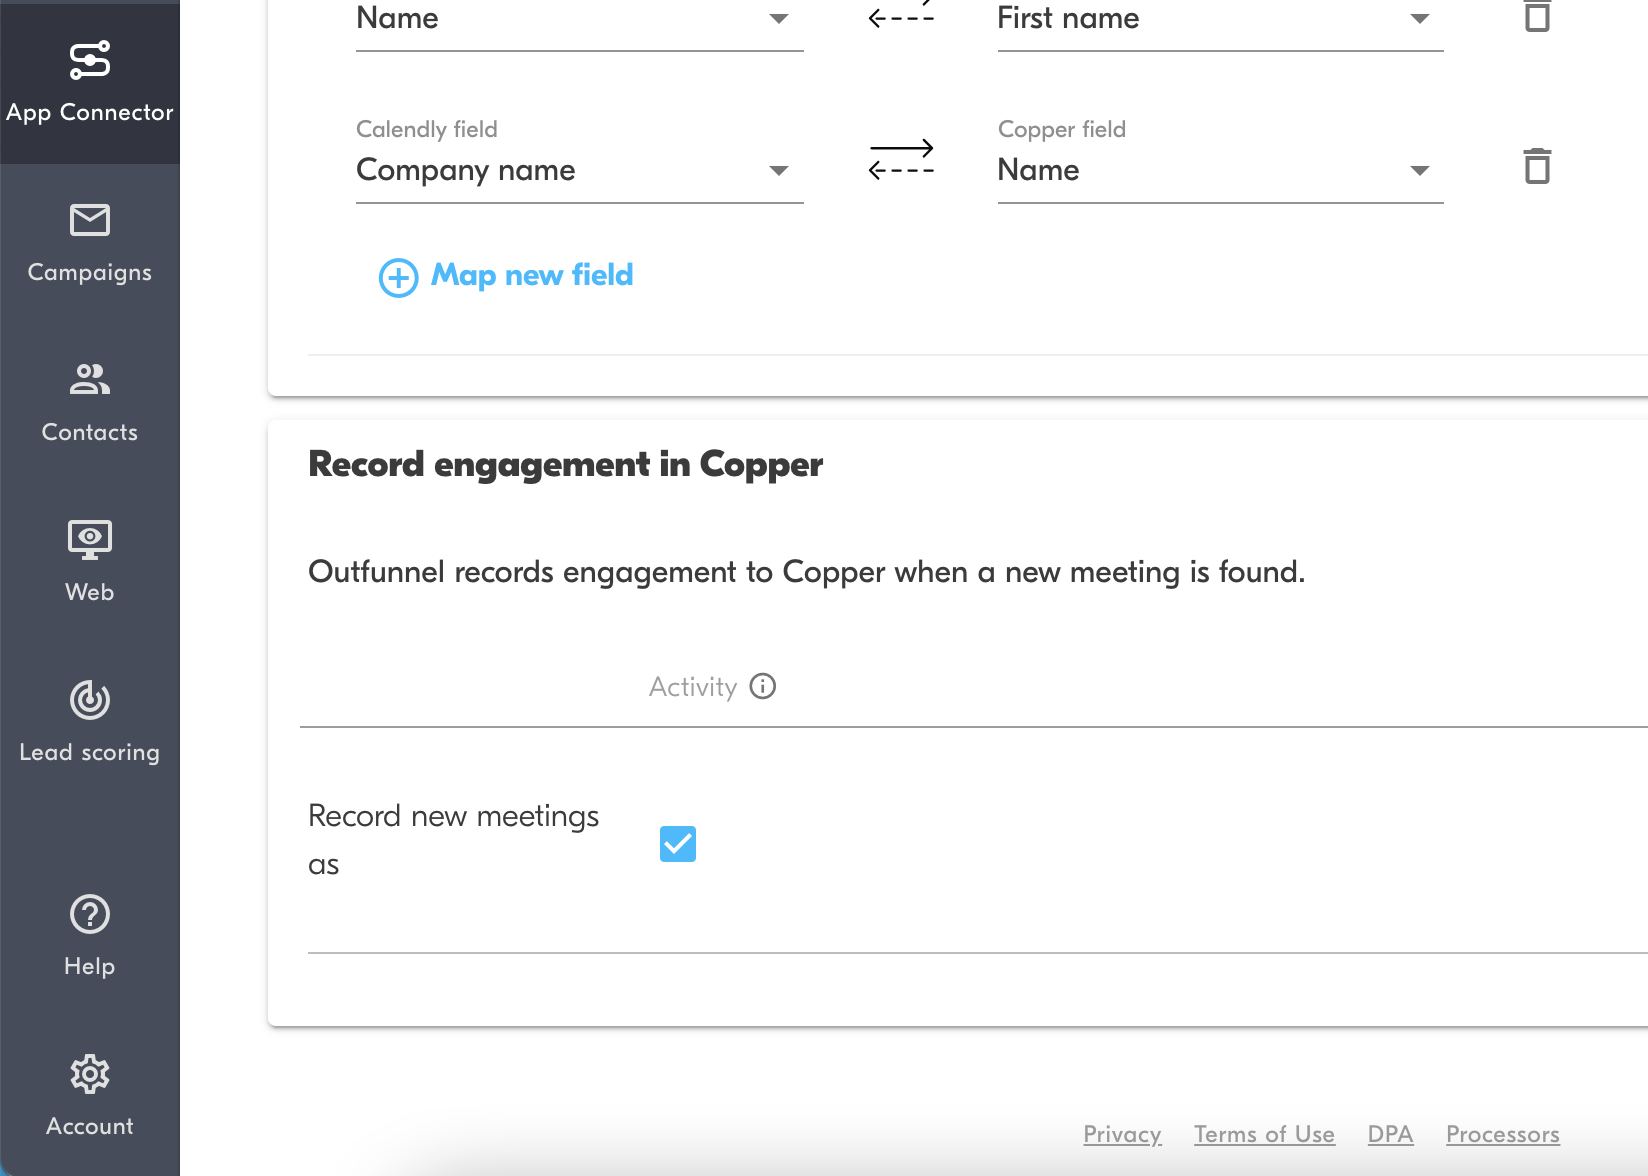The width and height of the screenshot is (1648, 1176).
Task: Open the App Connector section
Action: [89, 82]
